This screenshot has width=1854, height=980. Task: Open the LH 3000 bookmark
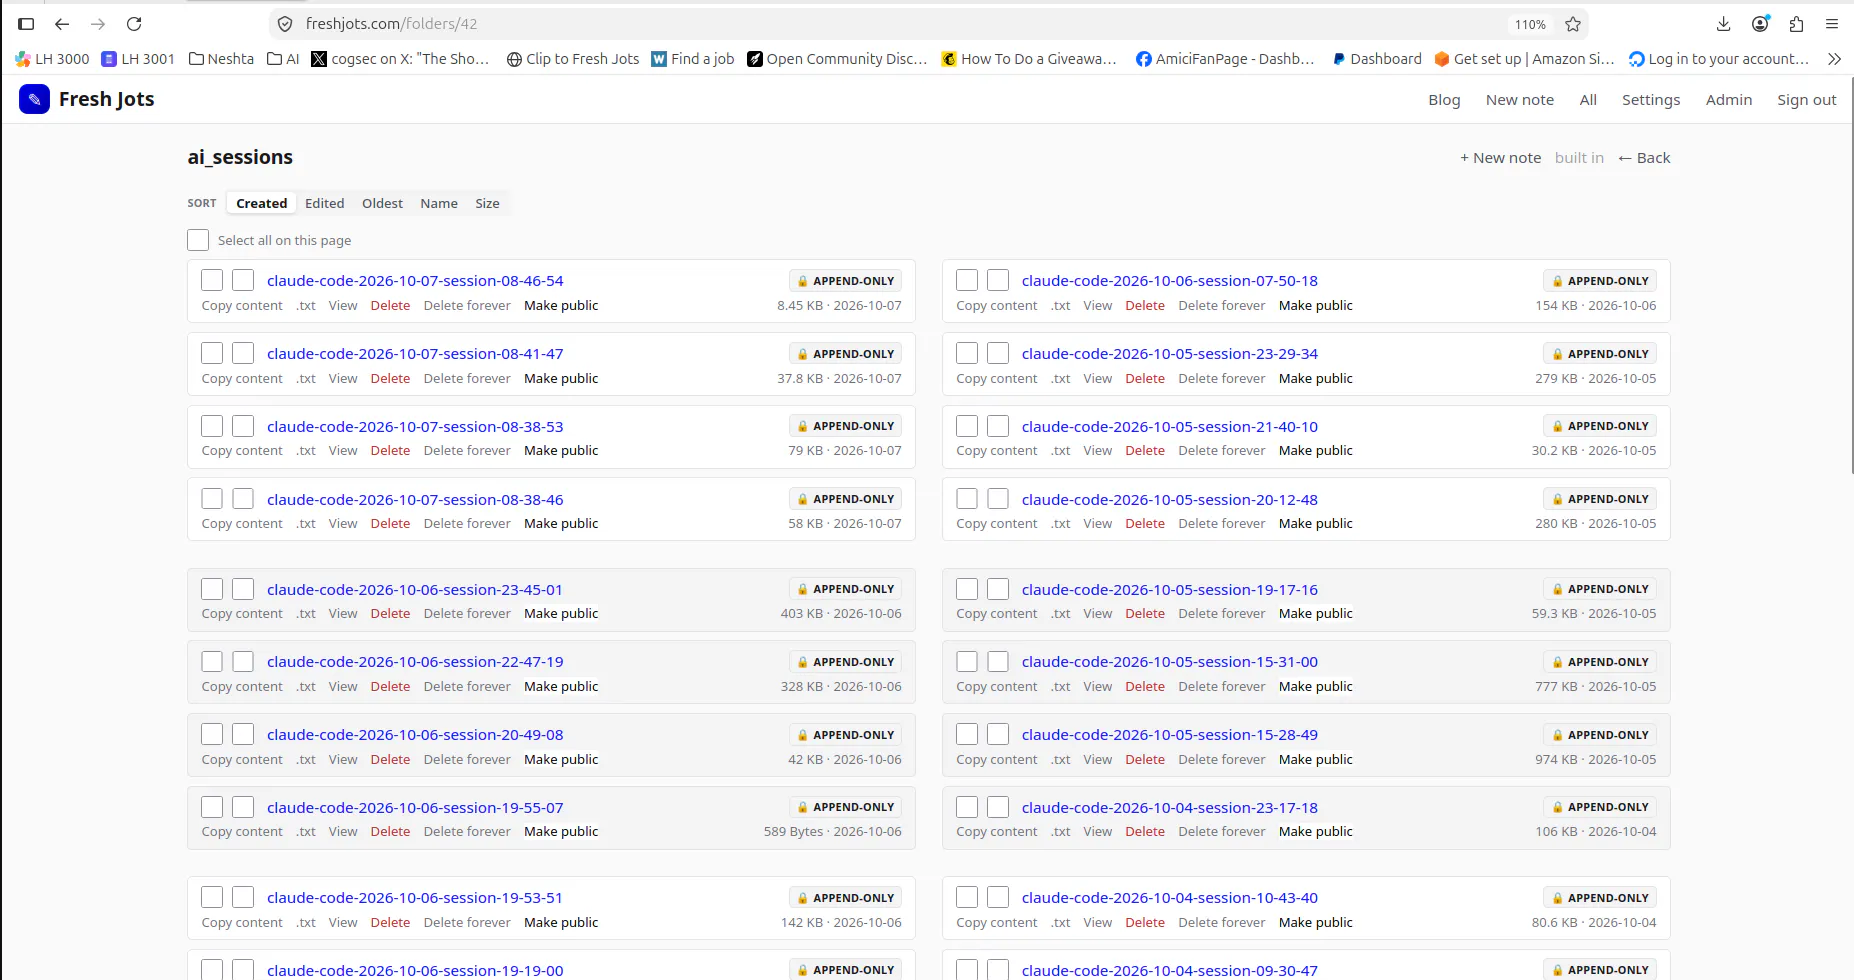[52, 59]
